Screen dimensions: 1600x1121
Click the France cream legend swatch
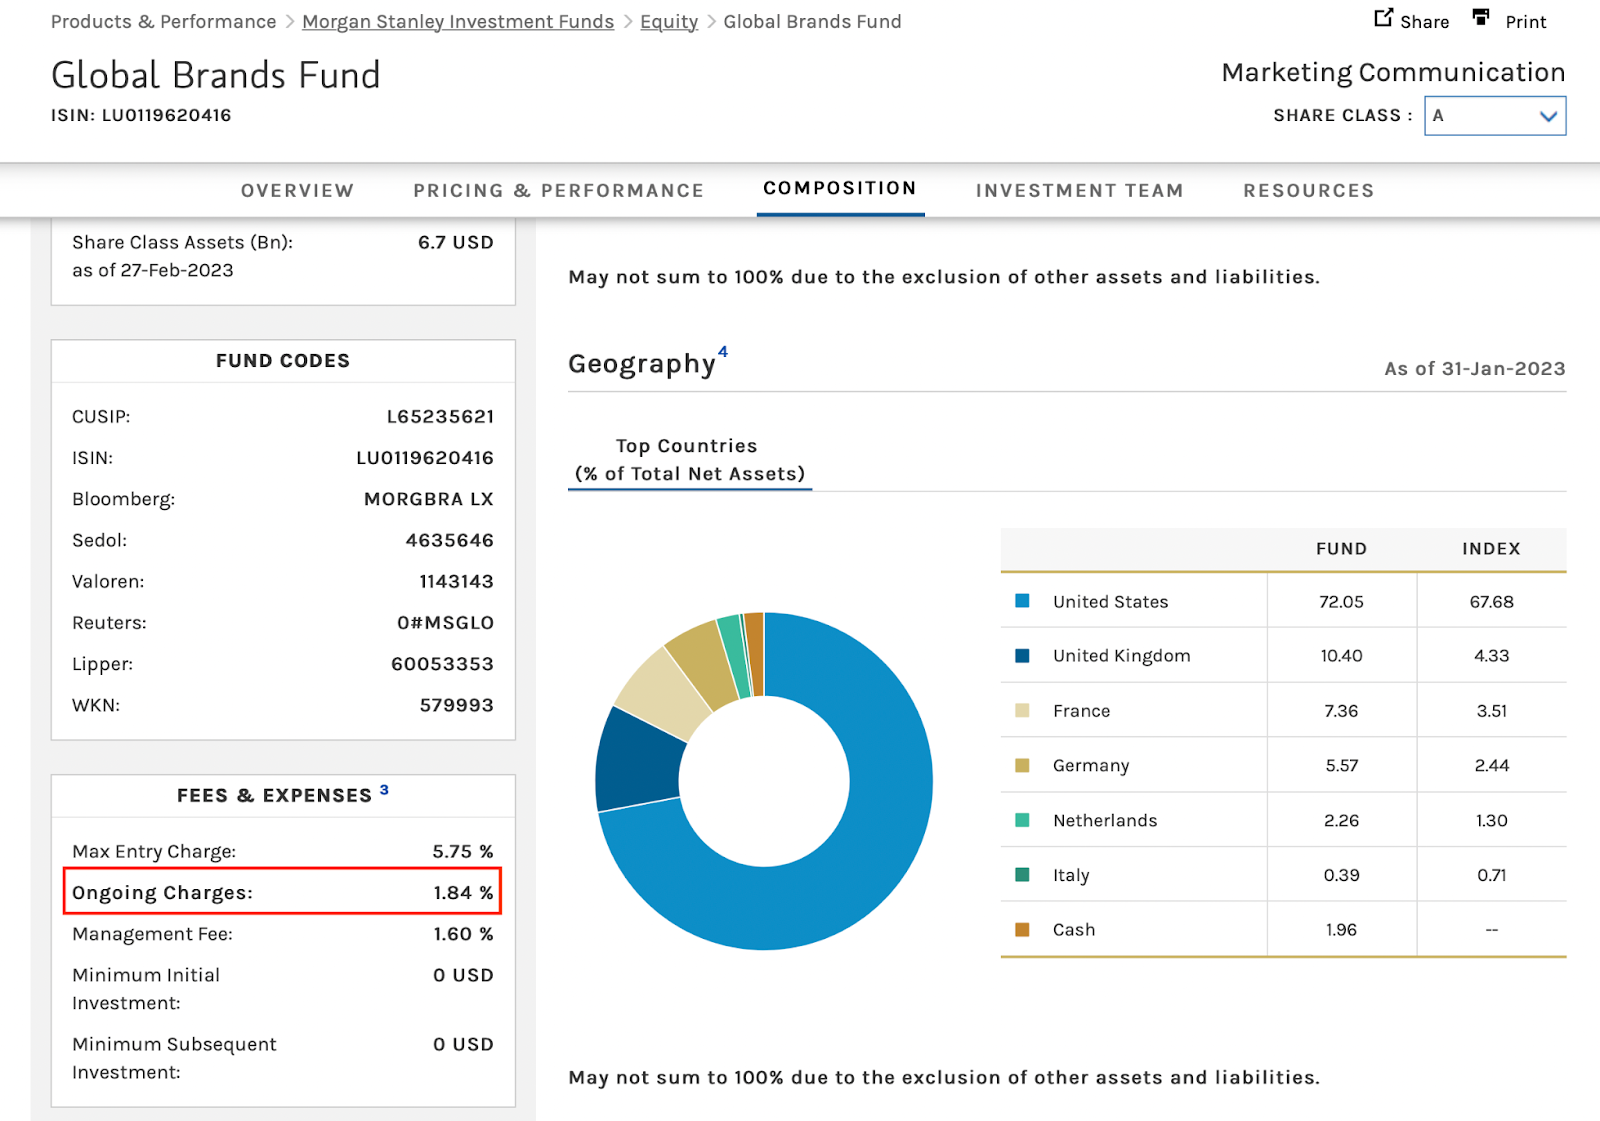tap(1022, 711)
